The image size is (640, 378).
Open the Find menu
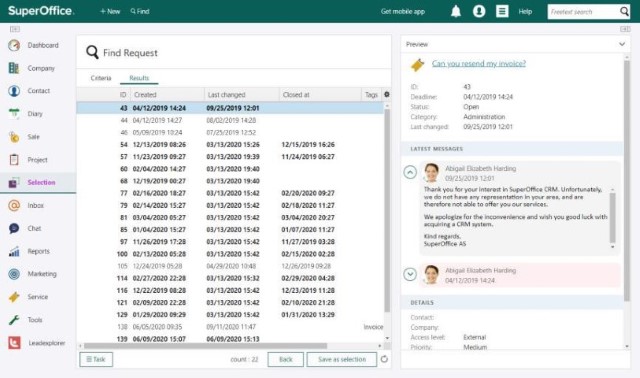click(140, 11)
